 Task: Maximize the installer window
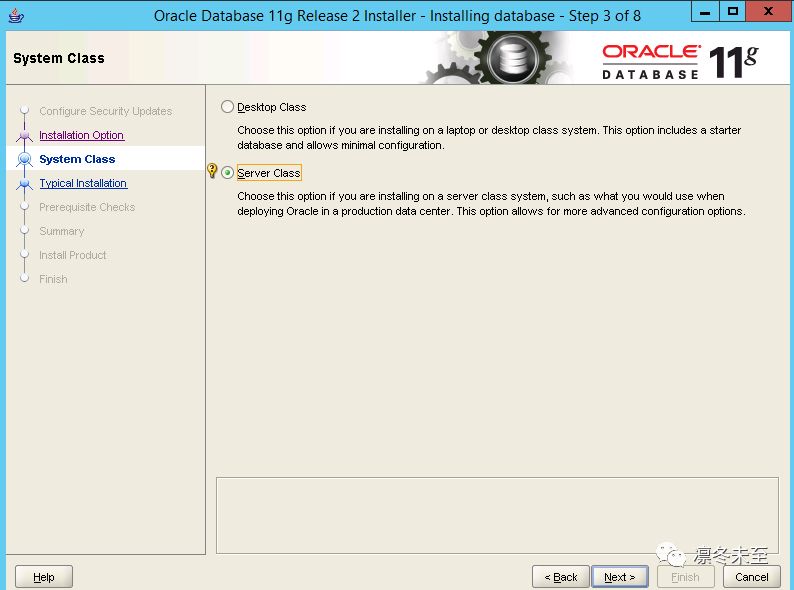[732, 12]
